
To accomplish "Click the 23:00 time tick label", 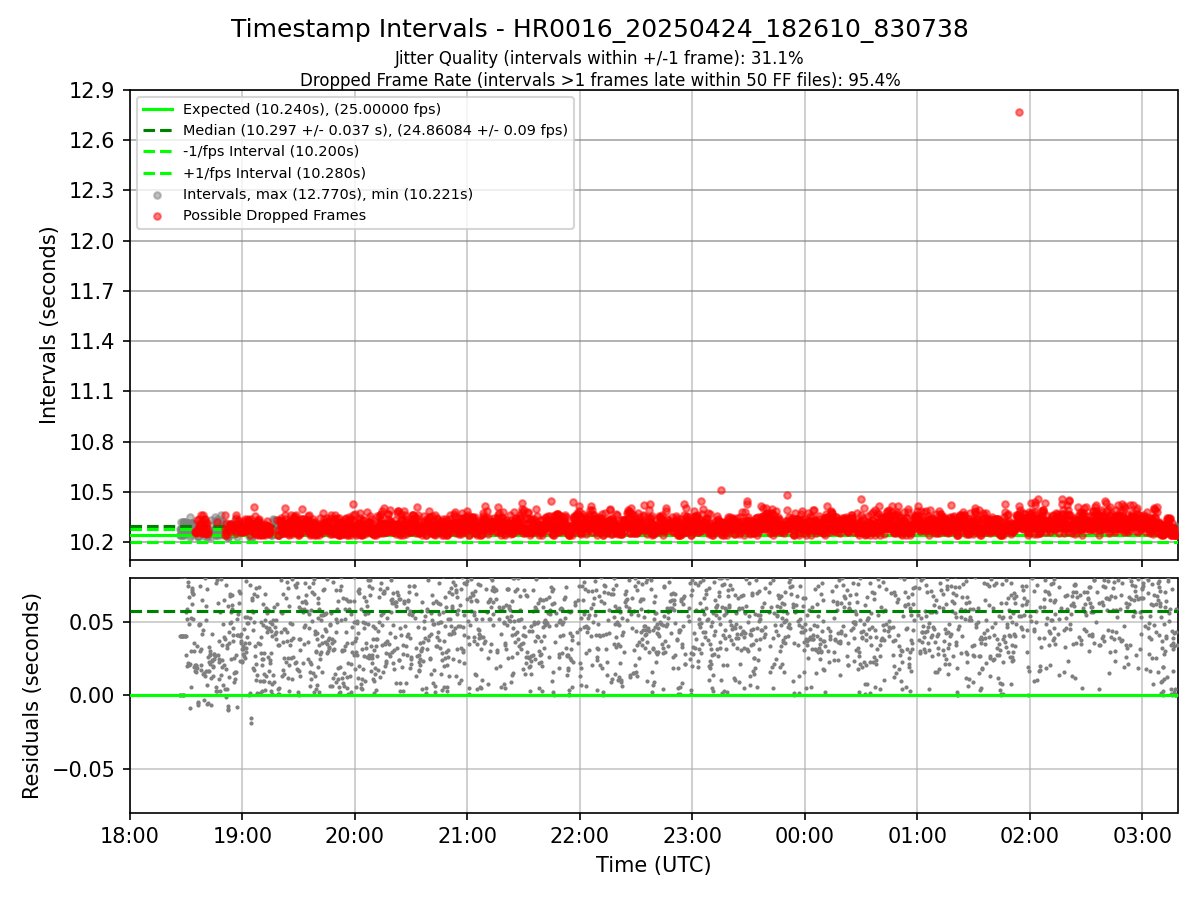I will pos(692,835).
